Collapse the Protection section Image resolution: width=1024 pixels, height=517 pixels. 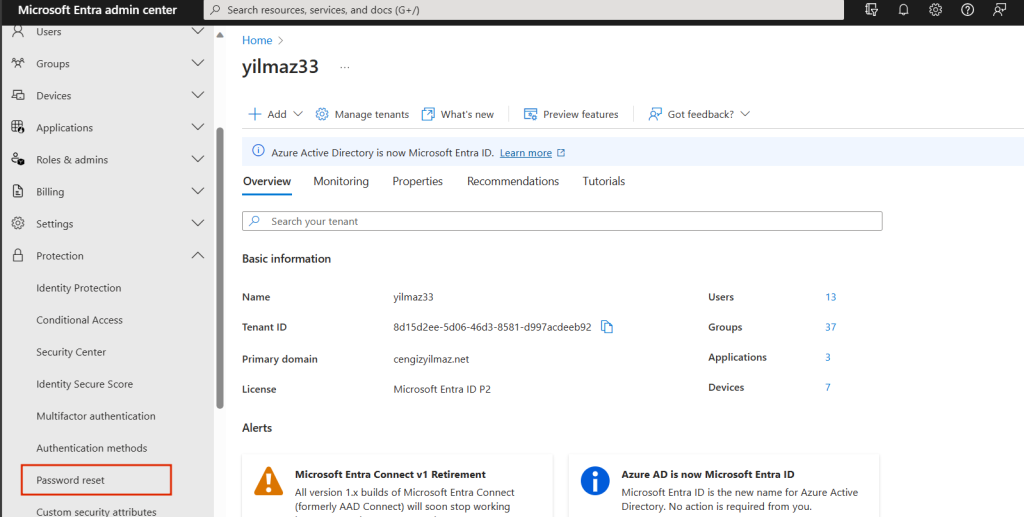[197, 256]
